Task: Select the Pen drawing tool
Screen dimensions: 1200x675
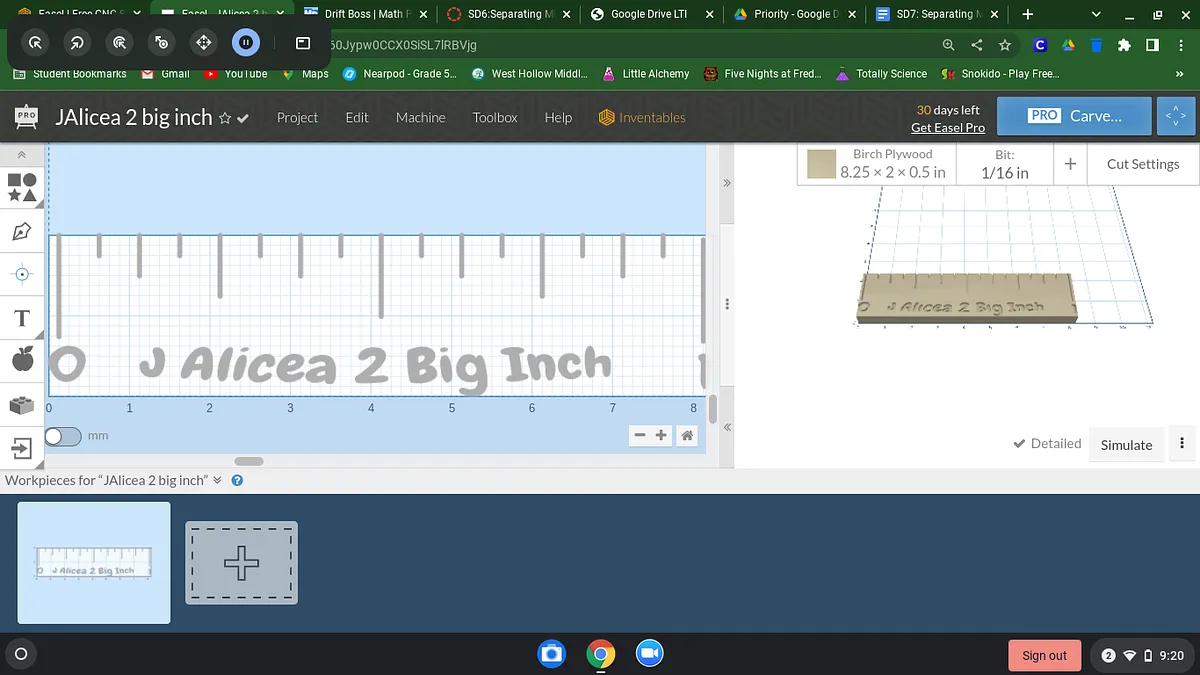Action: (22, 231)
